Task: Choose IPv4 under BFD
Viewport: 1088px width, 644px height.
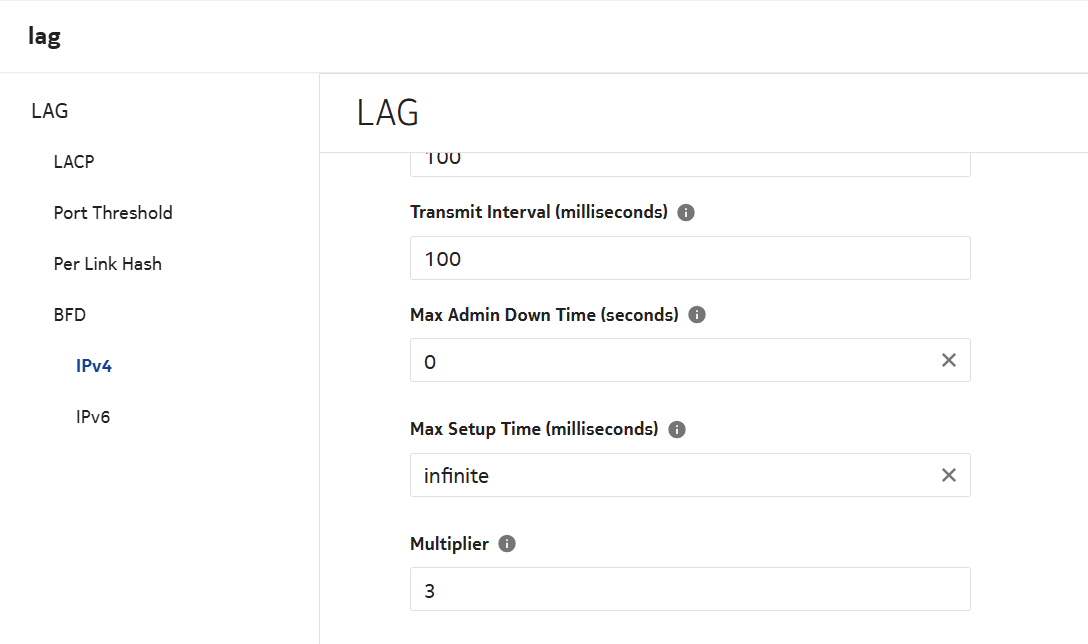Action: click(94, 366)
